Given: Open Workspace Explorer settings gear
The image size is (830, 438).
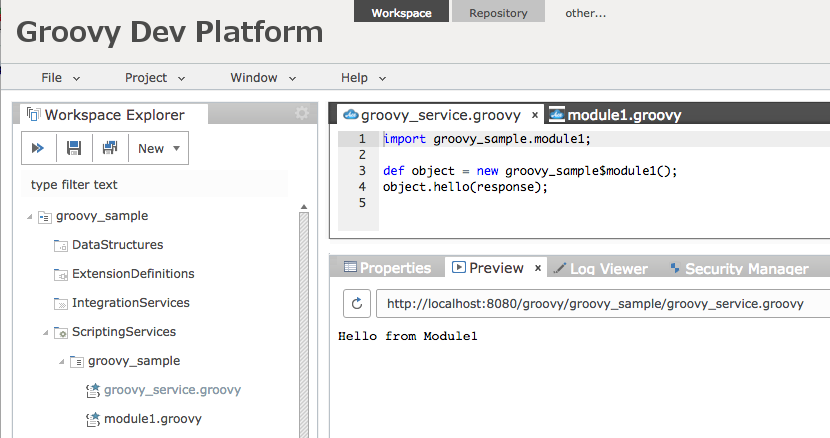Looking at the screenshot, I should coord(302,113).
